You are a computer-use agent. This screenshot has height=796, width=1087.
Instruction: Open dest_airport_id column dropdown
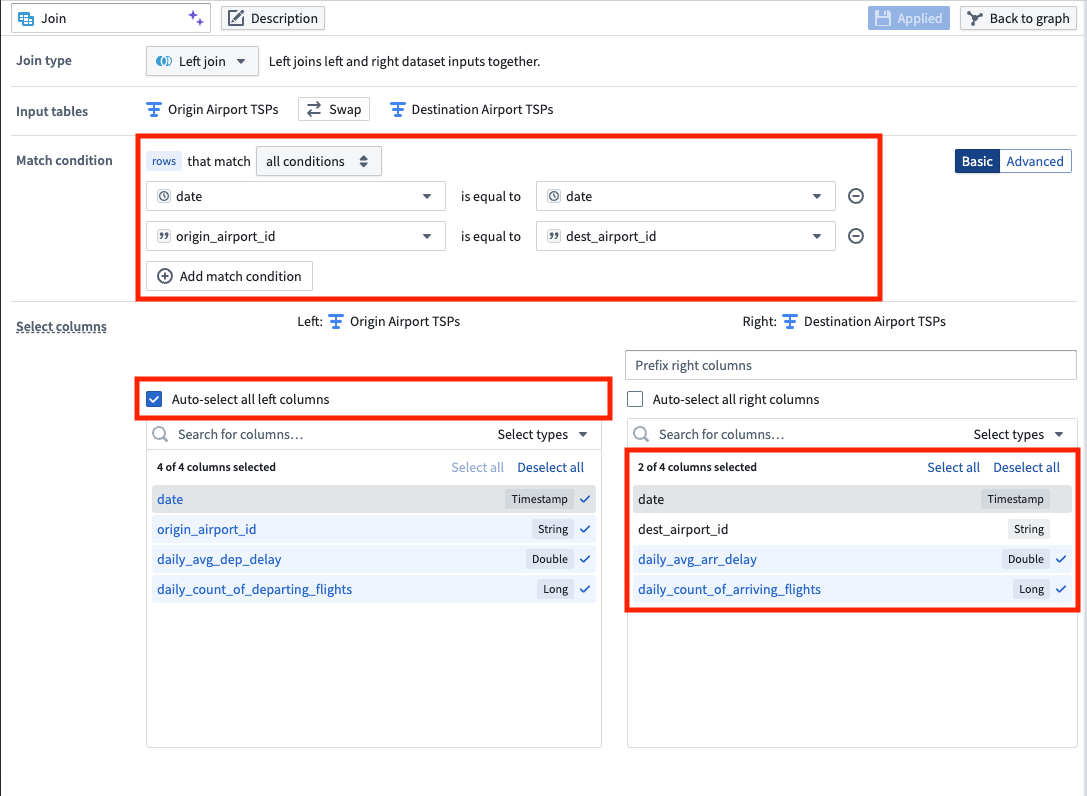pyautogui.click(x=686, y=236)
